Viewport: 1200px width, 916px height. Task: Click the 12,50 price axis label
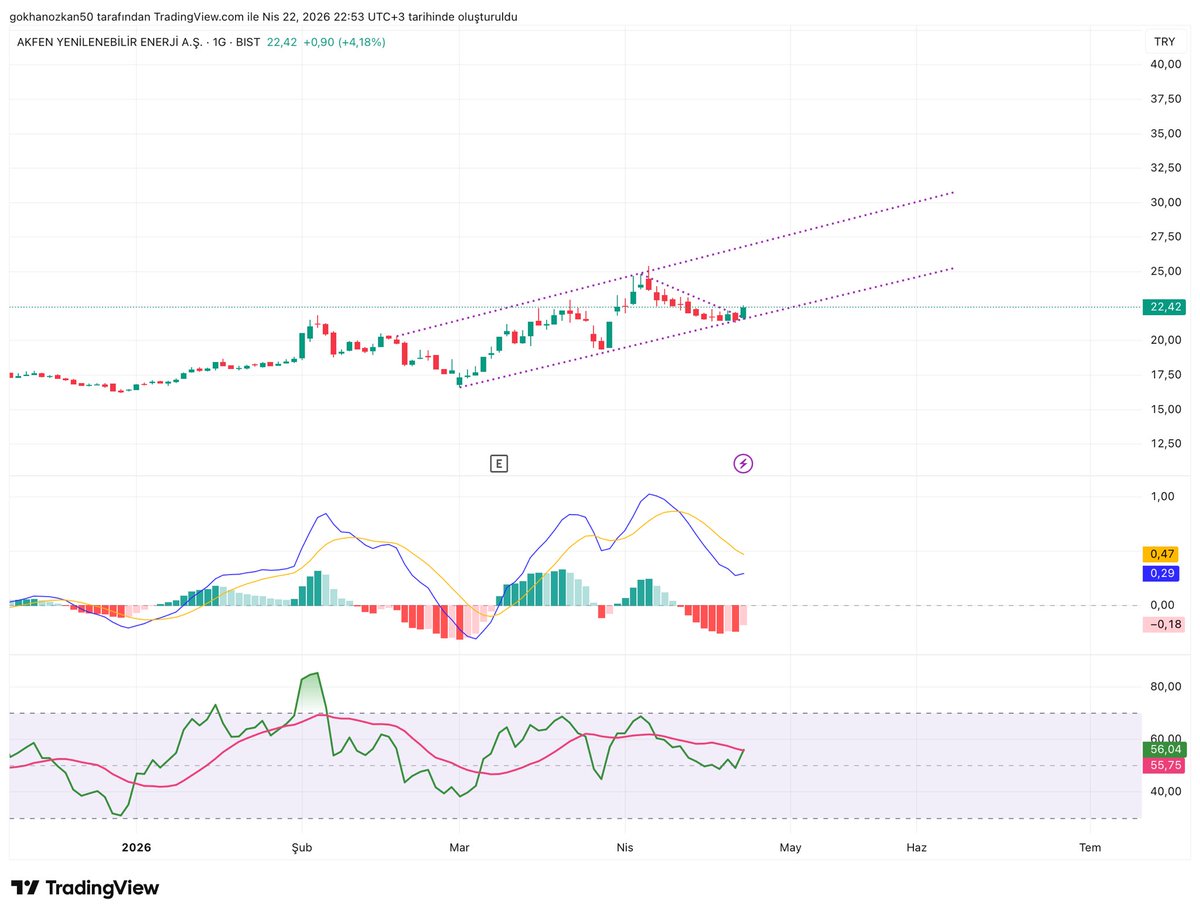(x=1166, y=443)
